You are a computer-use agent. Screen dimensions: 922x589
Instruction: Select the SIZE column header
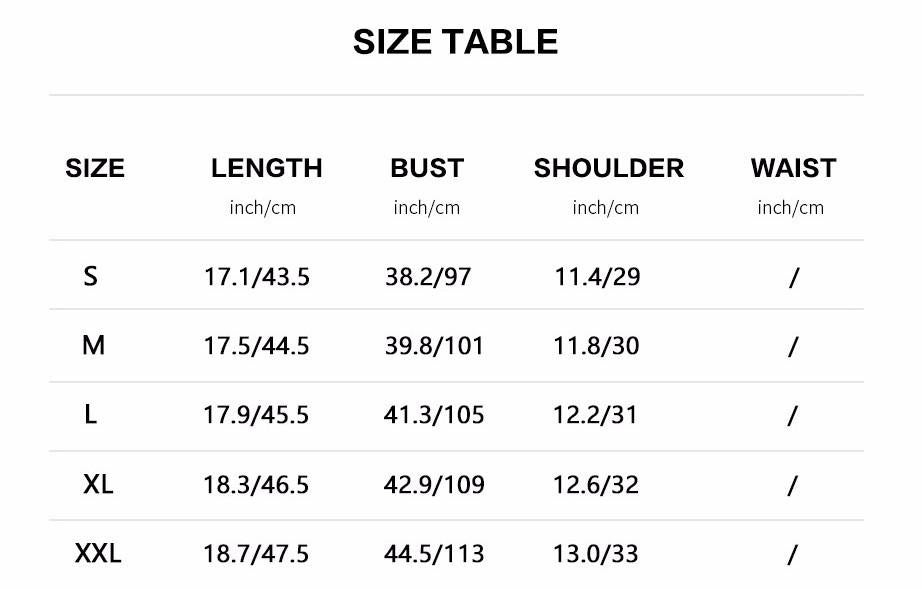click(x=95, y=168)
